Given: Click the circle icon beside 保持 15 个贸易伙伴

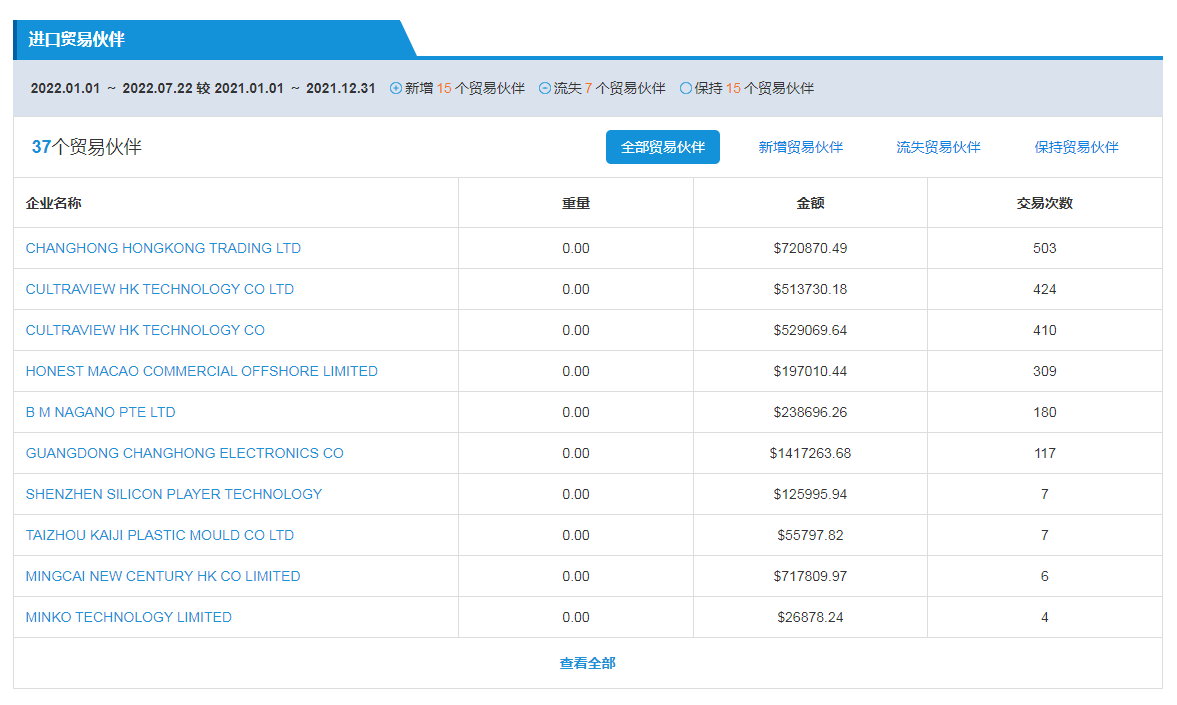Looking at the screenshot, I should tap(685, 89).
